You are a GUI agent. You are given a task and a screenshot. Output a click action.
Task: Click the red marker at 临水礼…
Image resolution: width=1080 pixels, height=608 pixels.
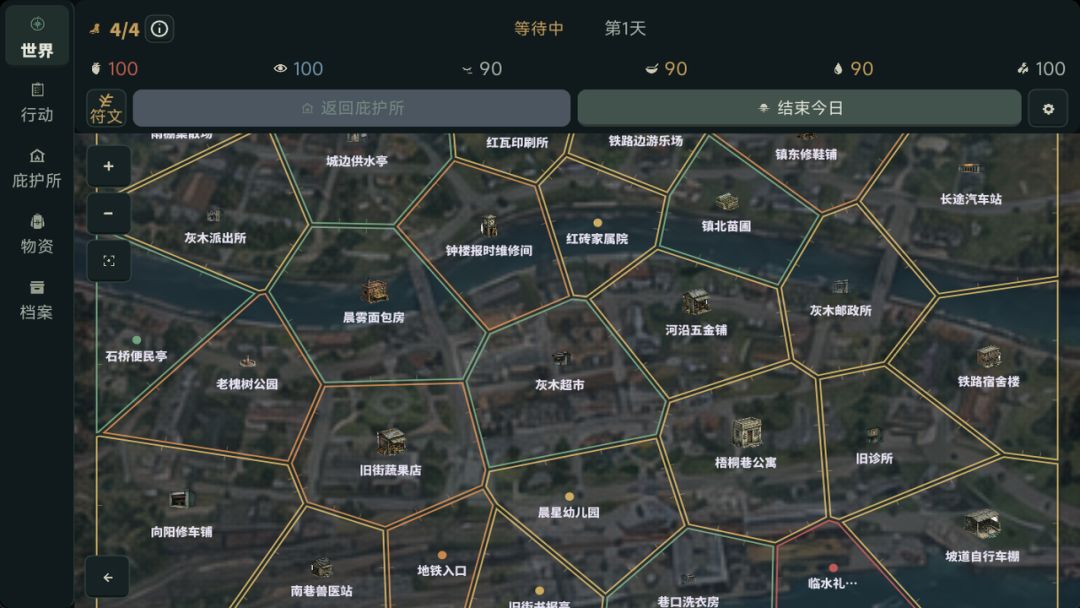click(x=833, y=568)
